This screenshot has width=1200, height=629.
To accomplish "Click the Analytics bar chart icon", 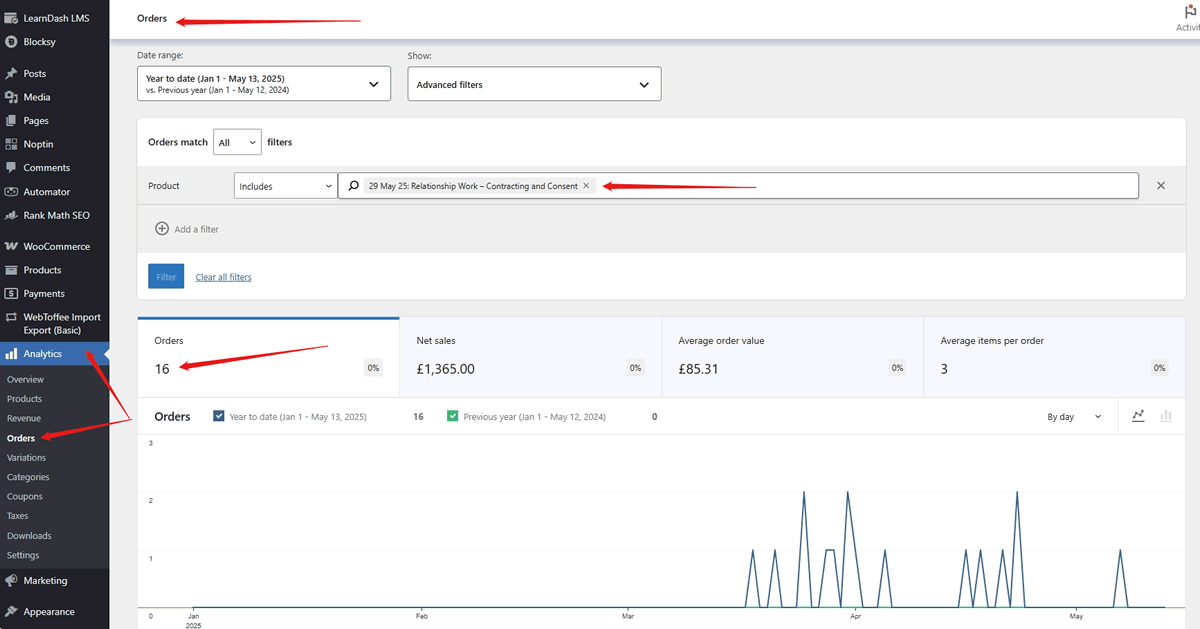I will [11, 354].
